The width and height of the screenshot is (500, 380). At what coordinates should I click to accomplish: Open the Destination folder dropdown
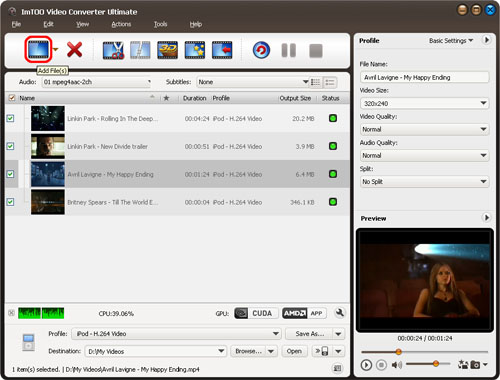[156, 351]
